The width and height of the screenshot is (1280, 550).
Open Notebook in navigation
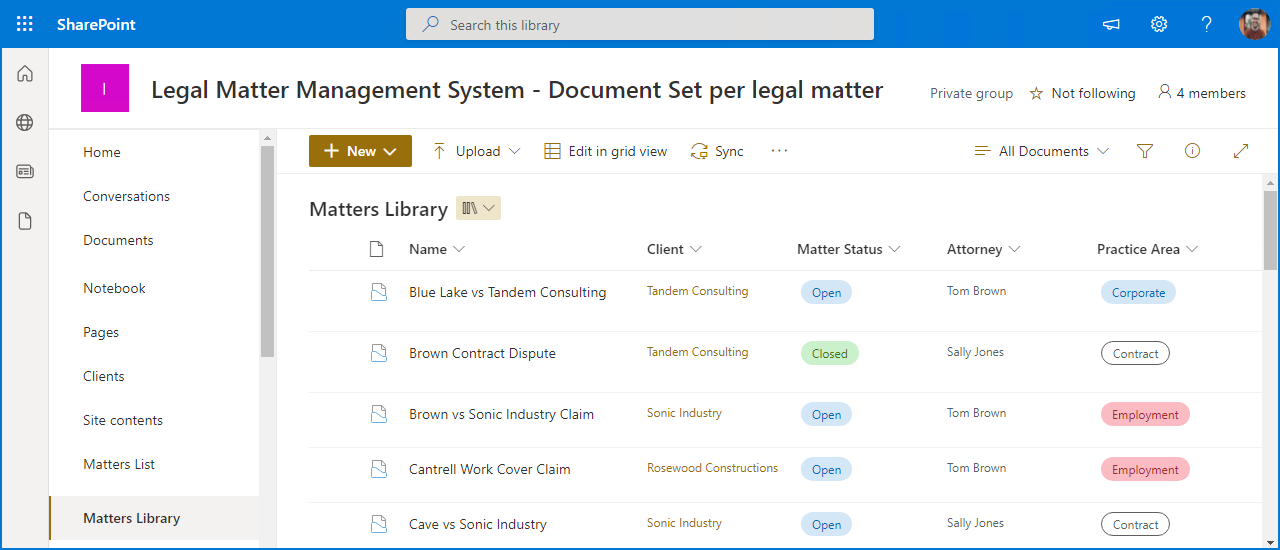pos(114,288)
